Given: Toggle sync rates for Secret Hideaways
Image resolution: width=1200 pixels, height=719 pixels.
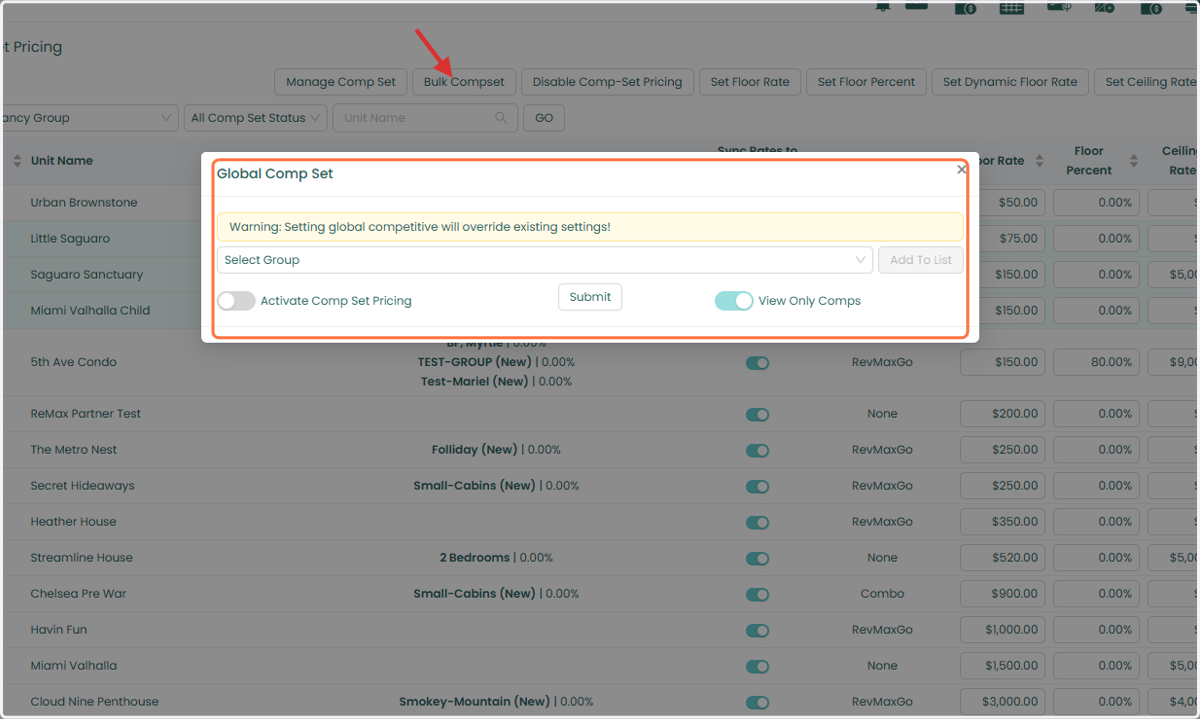Looking at the screenshot, I should pyautogui.click(x=757, y=486).
